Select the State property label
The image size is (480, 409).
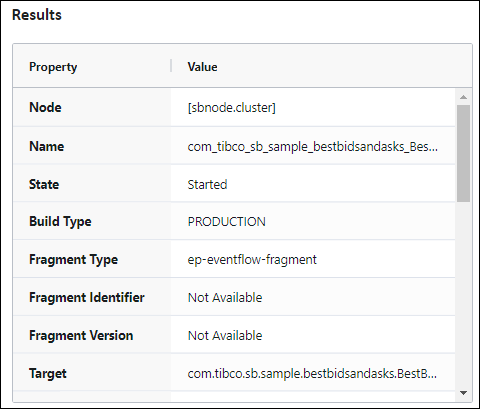pos(44,184)
